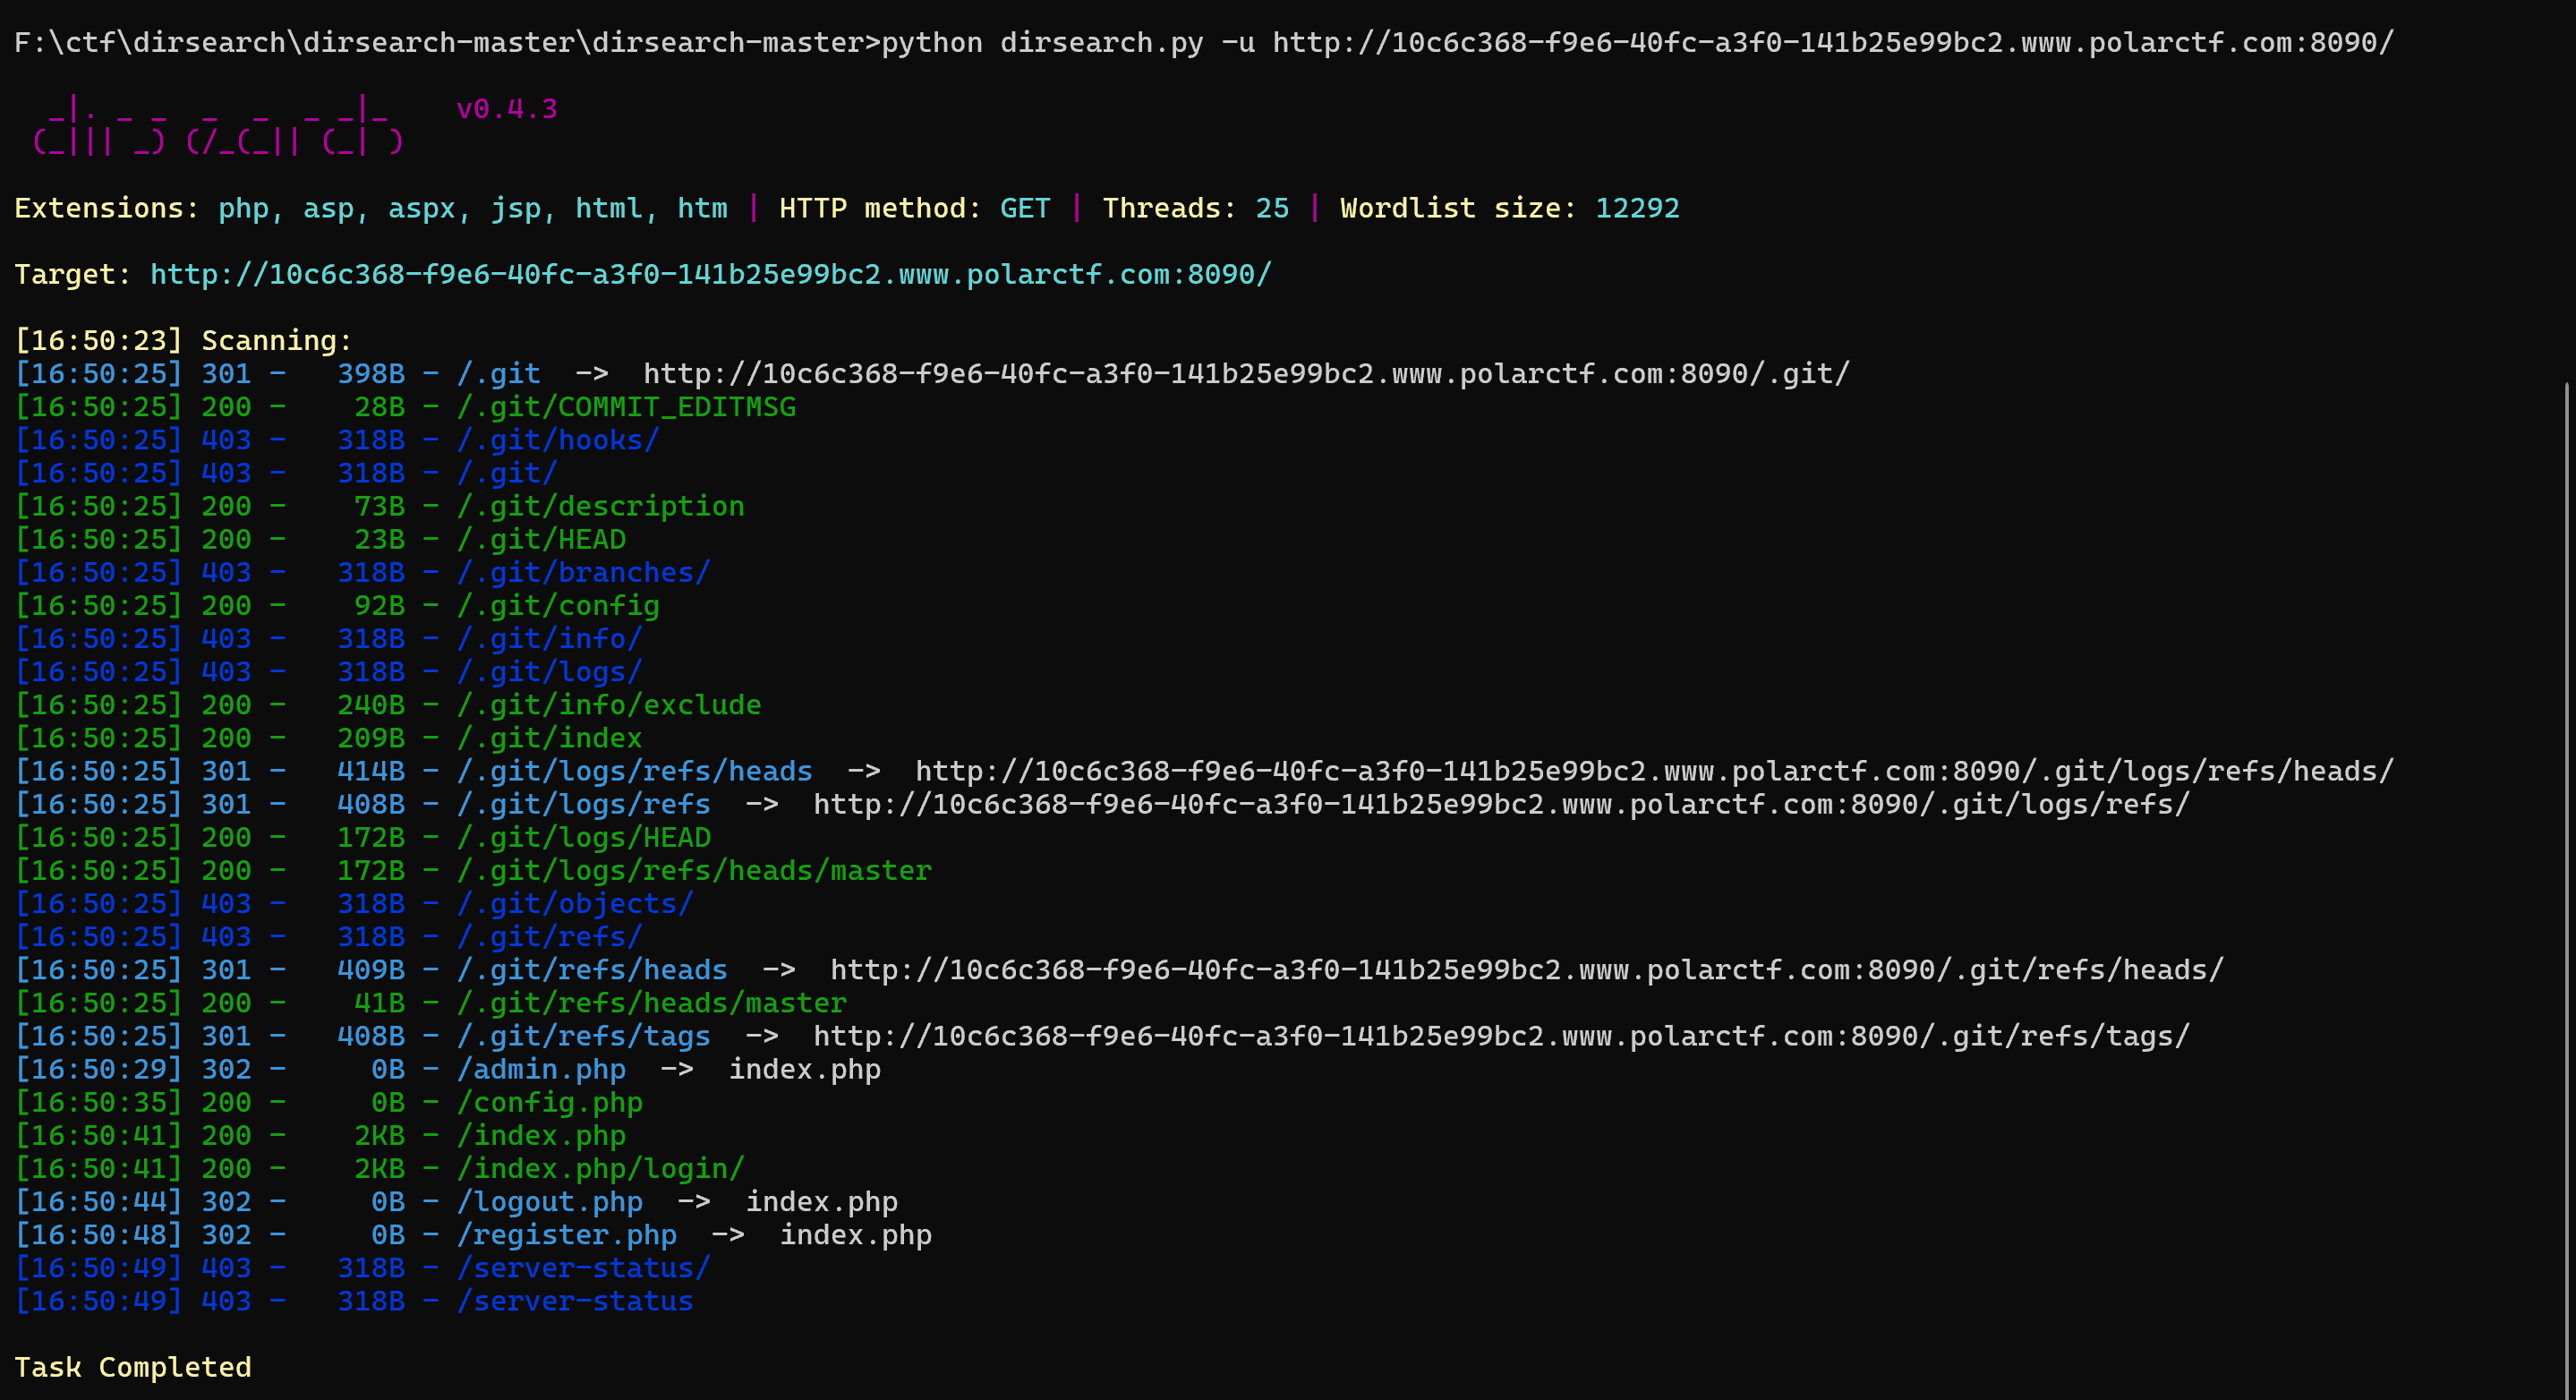Click the /.git/refs/tags/ redirect URL

point(1500,1035)
